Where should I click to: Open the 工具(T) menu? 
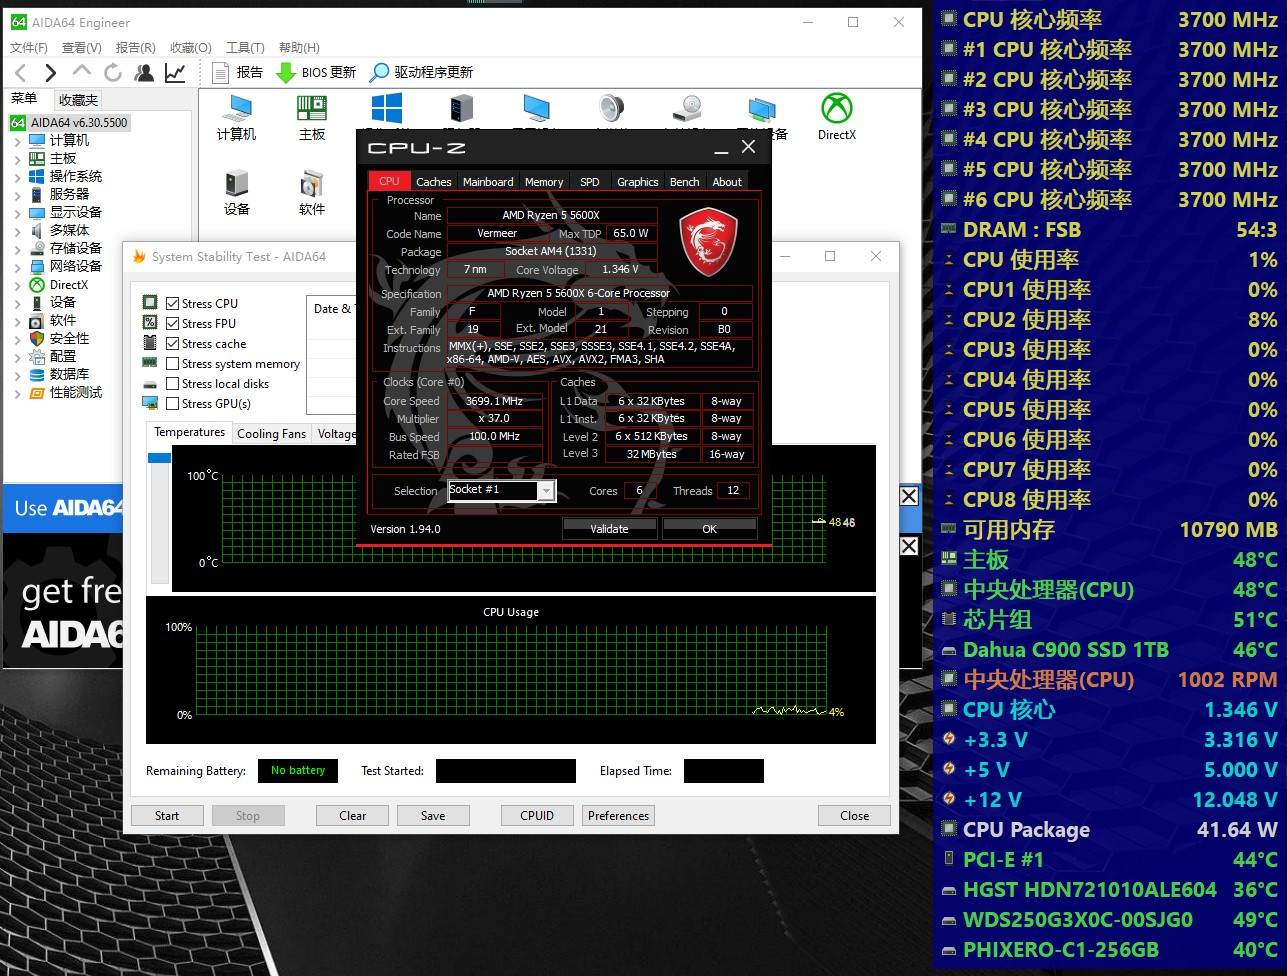tap(245, 47)
